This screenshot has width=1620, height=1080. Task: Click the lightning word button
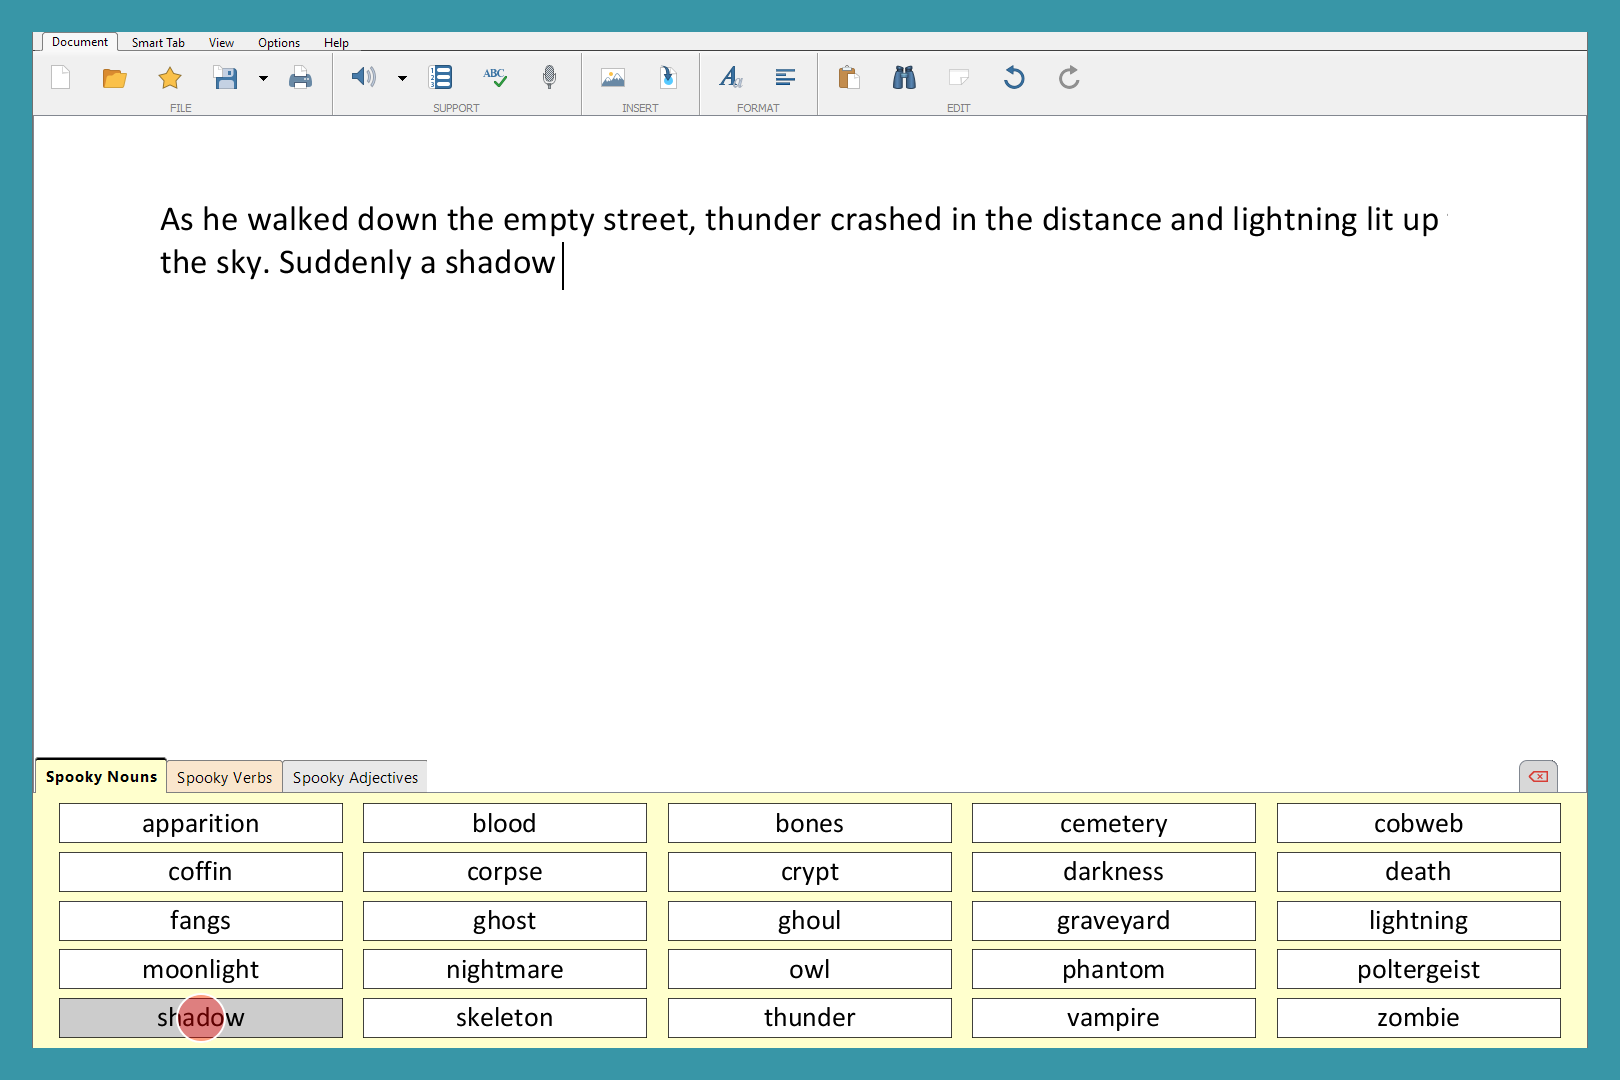(x=1419, y=921)
